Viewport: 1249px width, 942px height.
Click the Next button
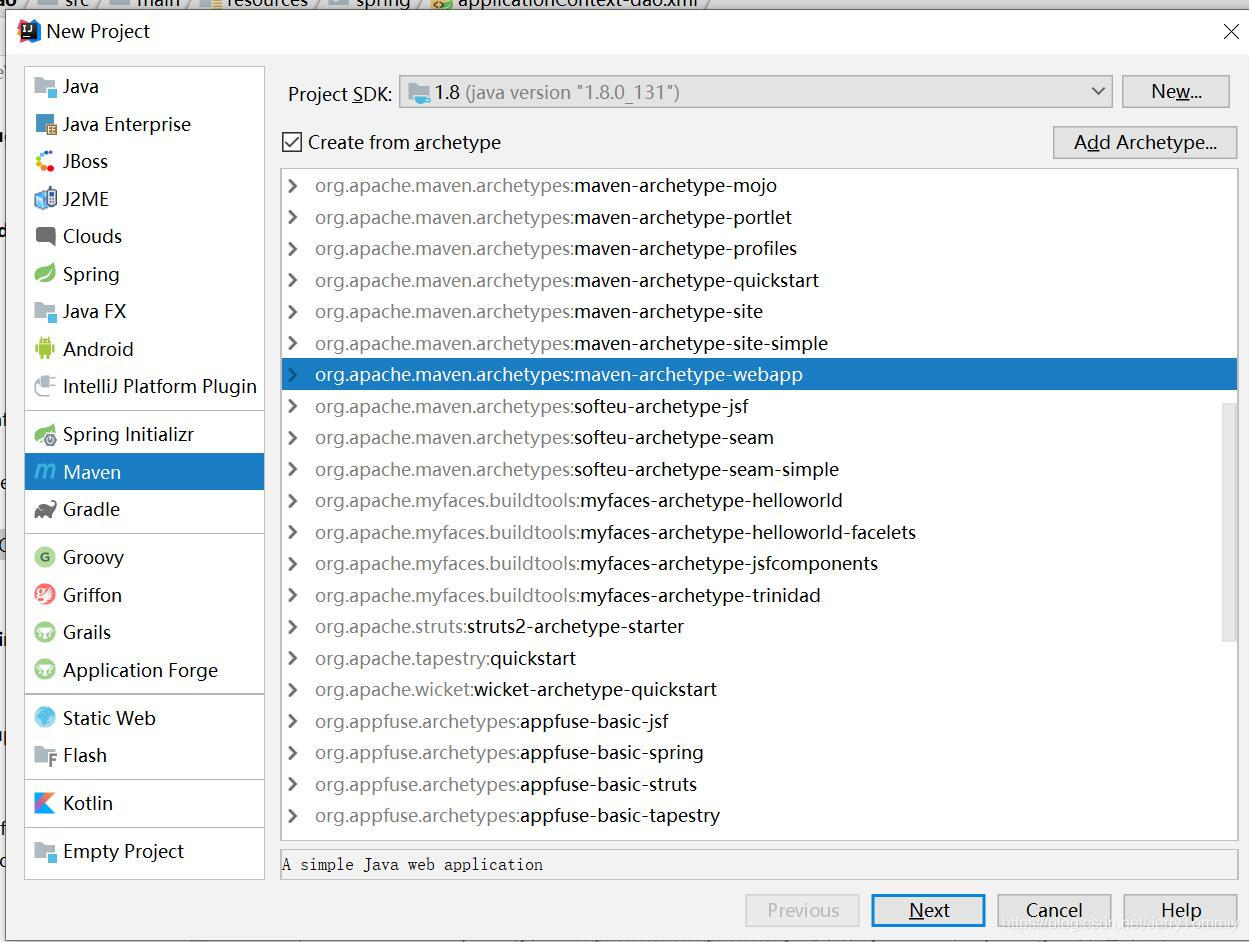928,910
